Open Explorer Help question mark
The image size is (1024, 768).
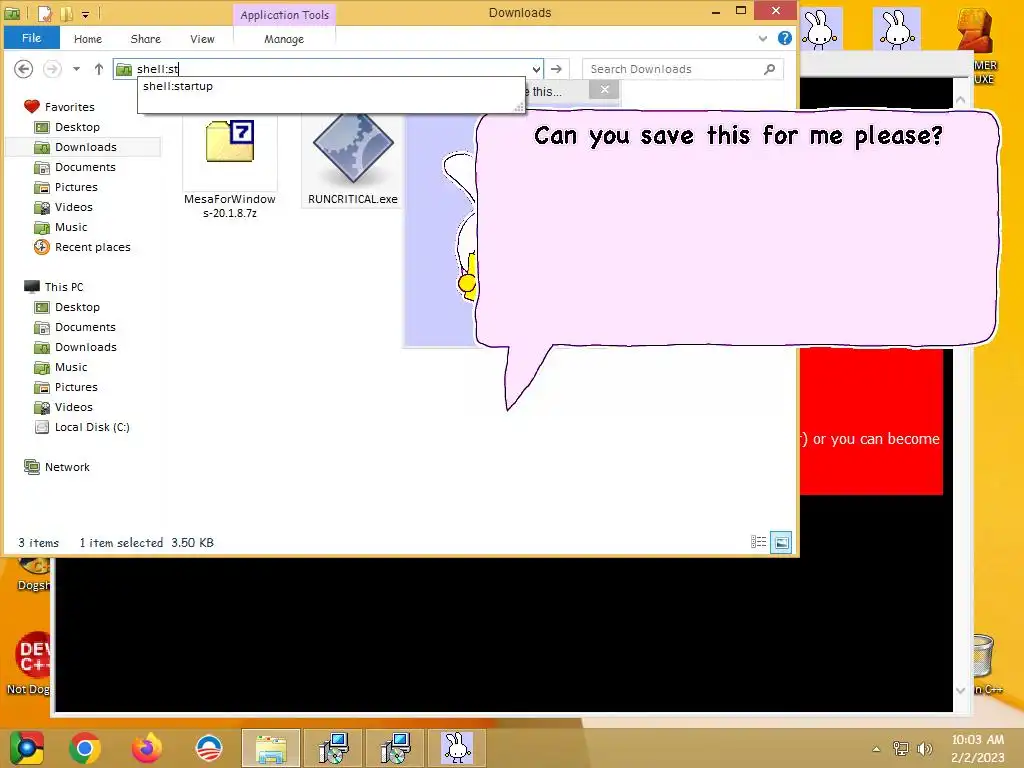pos(784,39)
